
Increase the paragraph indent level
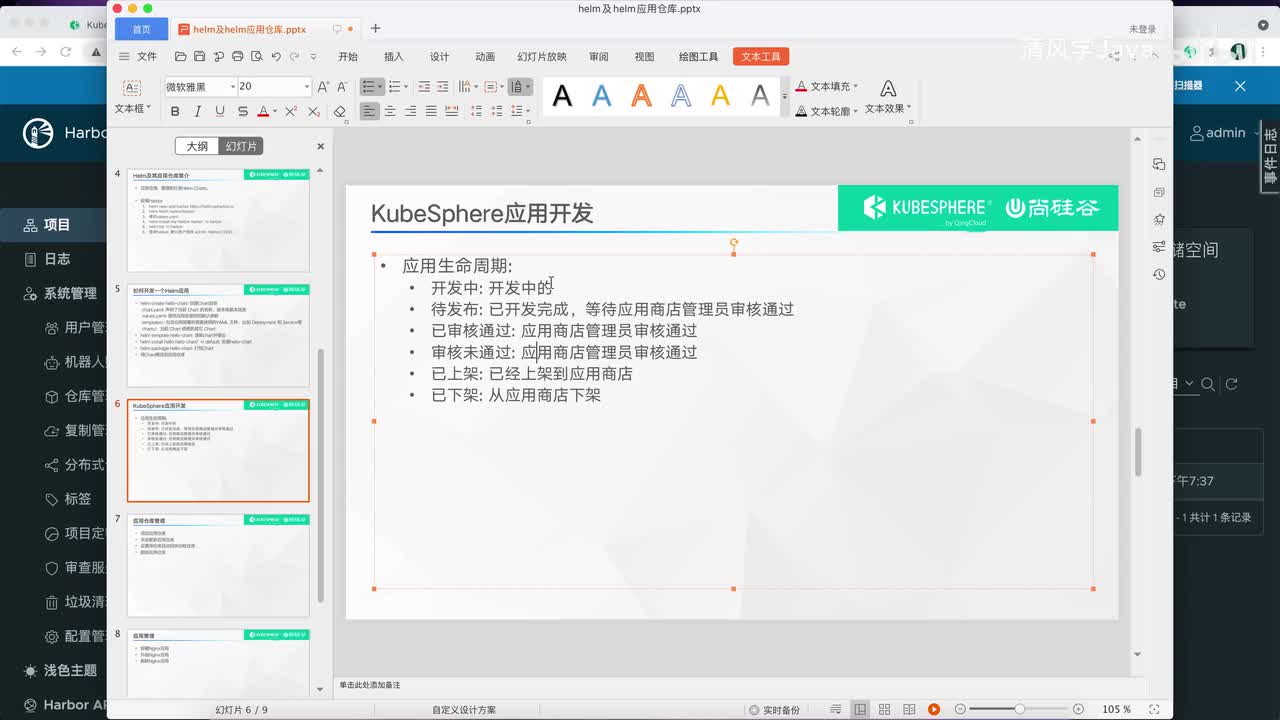pyautogui.click(x=443, y=87)
